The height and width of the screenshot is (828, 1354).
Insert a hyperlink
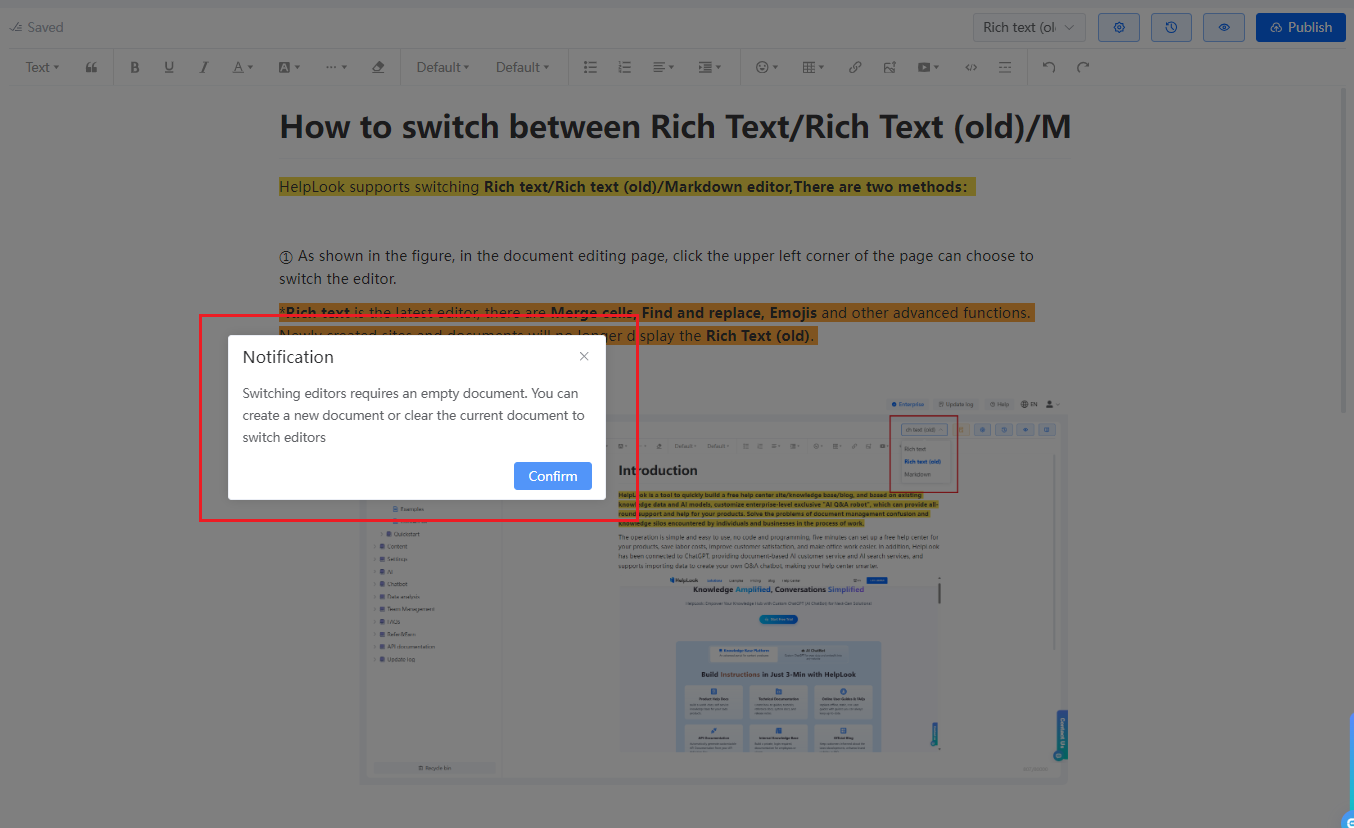(855, 67)
